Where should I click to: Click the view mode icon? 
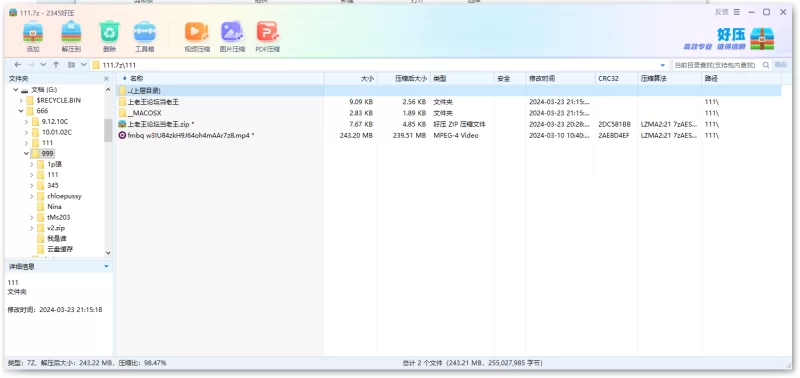[x=71, y=65]
